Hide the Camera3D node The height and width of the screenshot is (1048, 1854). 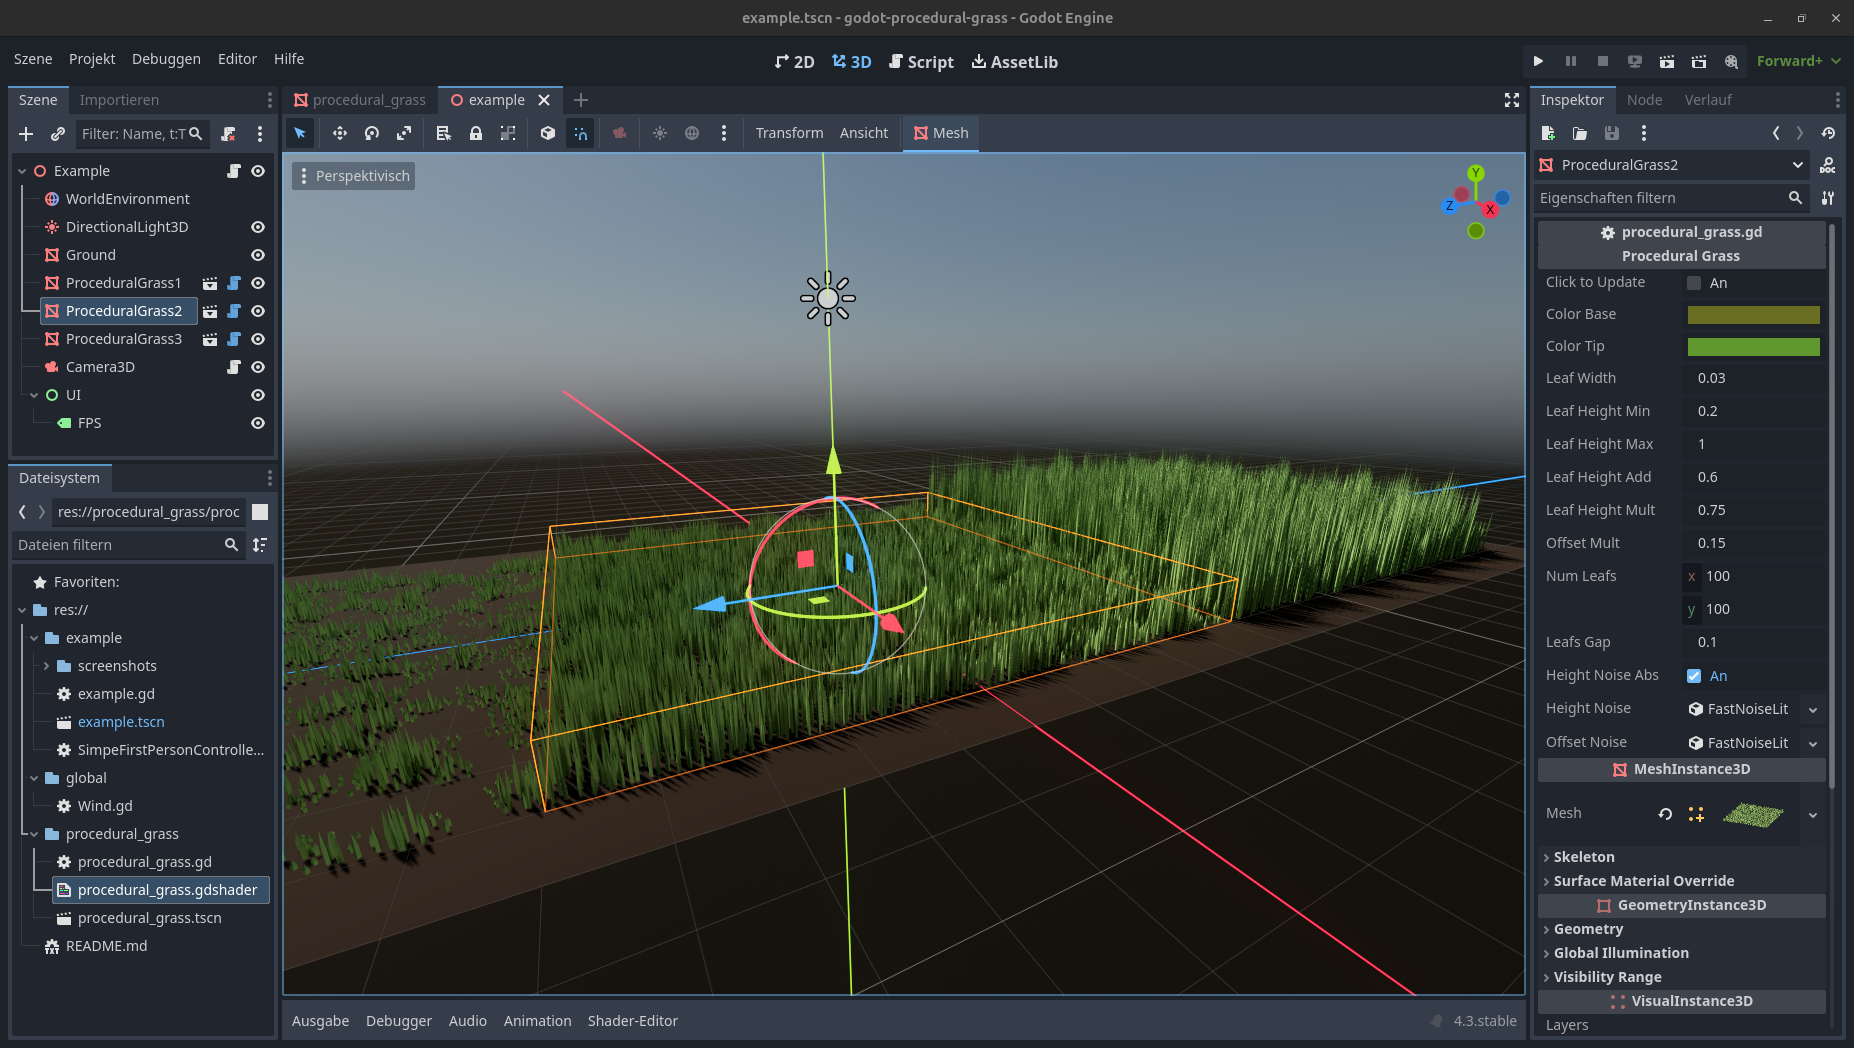(x=258, y=367)
